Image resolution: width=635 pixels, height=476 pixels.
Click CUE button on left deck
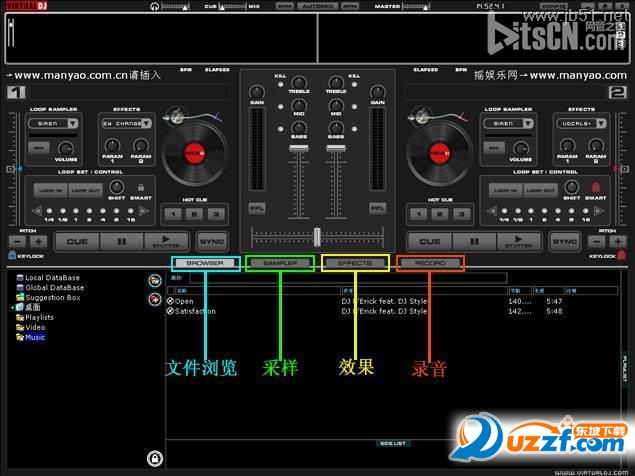pyautogui.click(x=77, y=241)
